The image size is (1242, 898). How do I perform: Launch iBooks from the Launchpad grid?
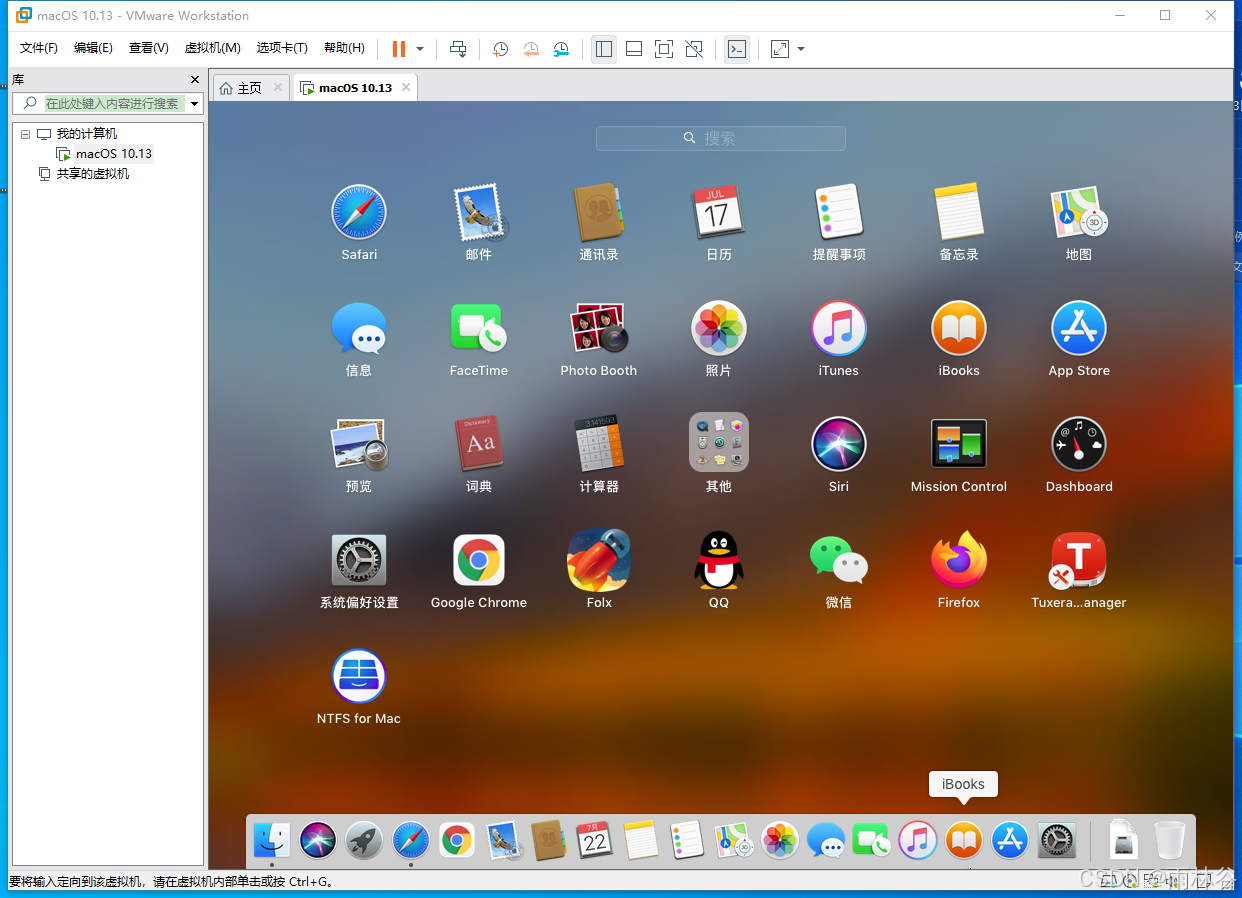coord(958,328)
